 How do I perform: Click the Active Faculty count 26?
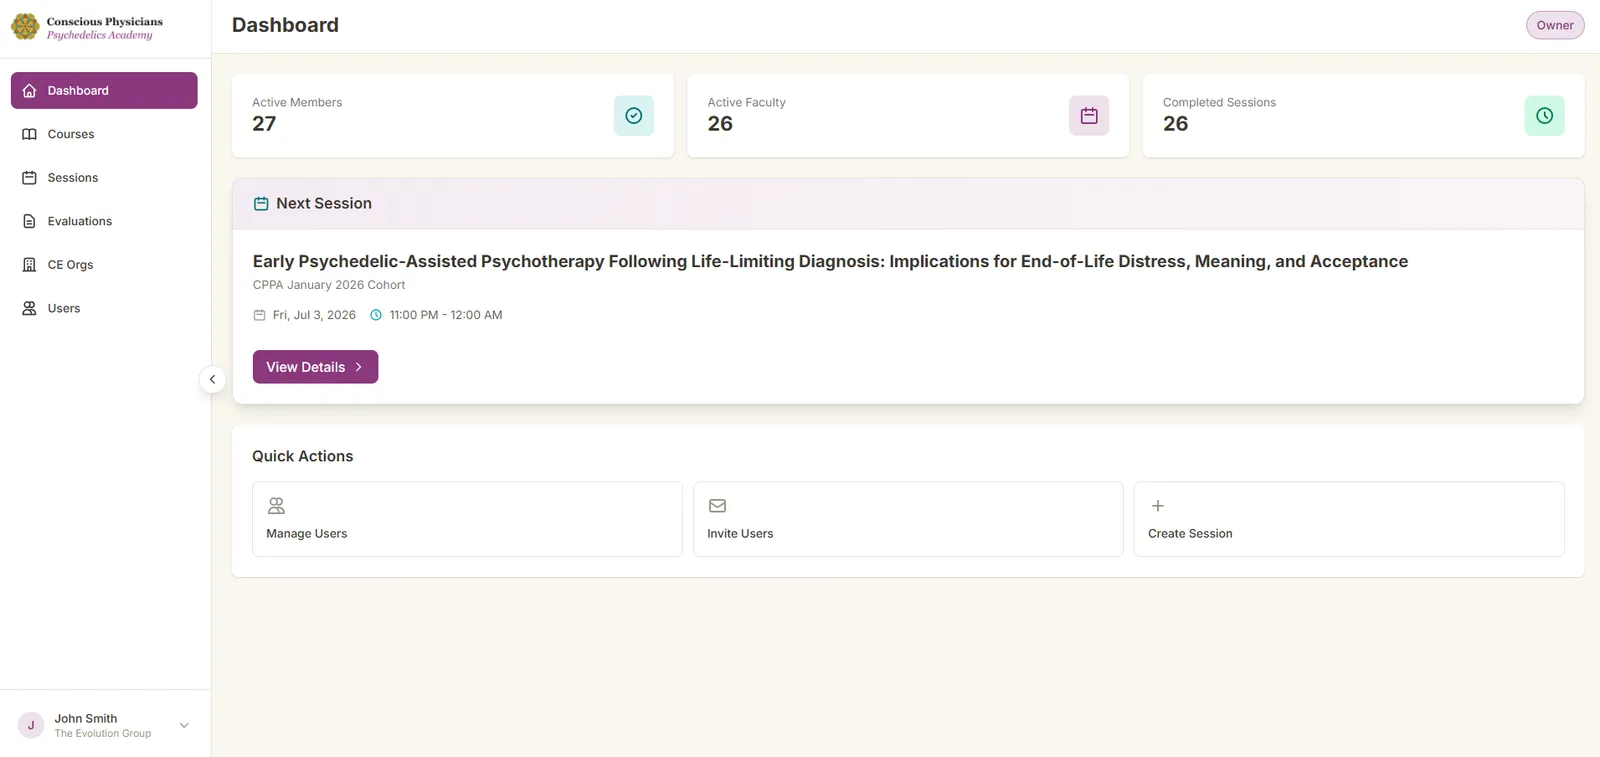[x=720, y=124]
